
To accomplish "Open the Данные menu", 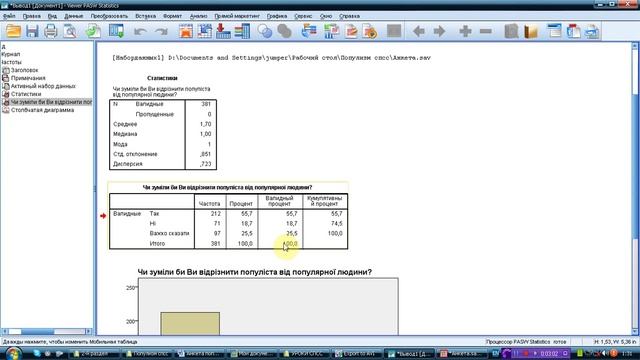I will click(73, 16).
